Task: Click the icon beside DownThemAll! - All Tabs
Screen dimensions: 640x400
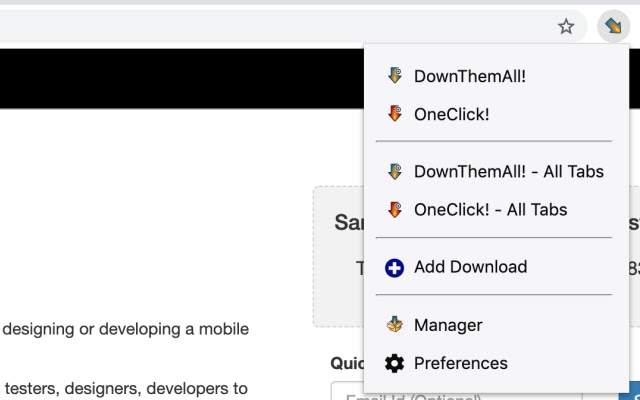Action: 395,172
